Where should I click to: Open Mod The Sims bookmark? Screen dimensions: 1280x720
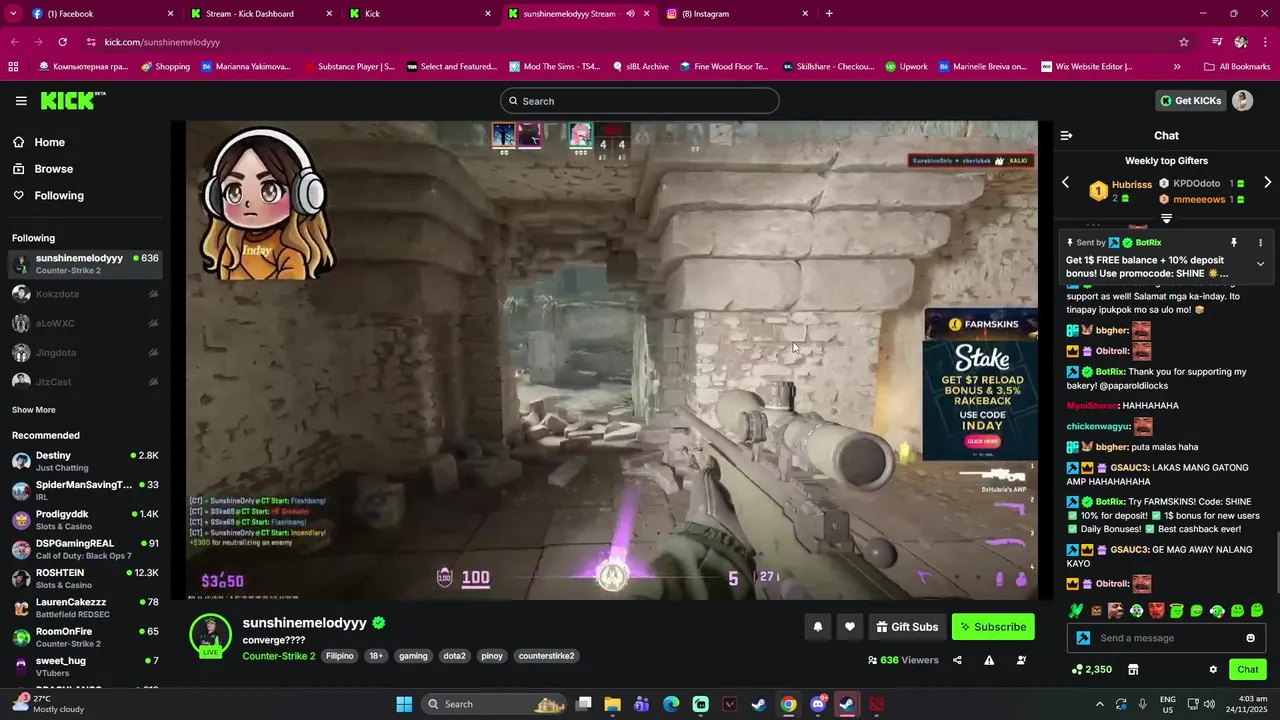click(555, 66)
